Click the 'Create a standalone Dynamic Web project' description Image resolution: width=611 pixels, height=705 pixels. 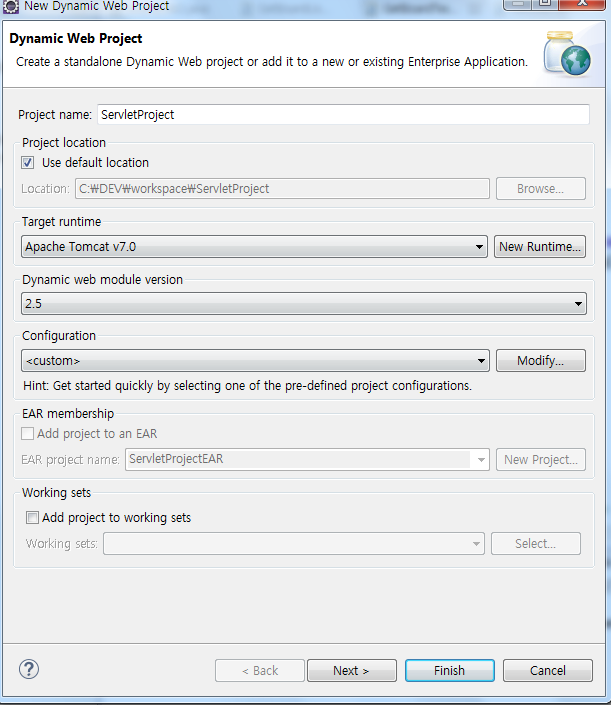click(x=272, y=62)
